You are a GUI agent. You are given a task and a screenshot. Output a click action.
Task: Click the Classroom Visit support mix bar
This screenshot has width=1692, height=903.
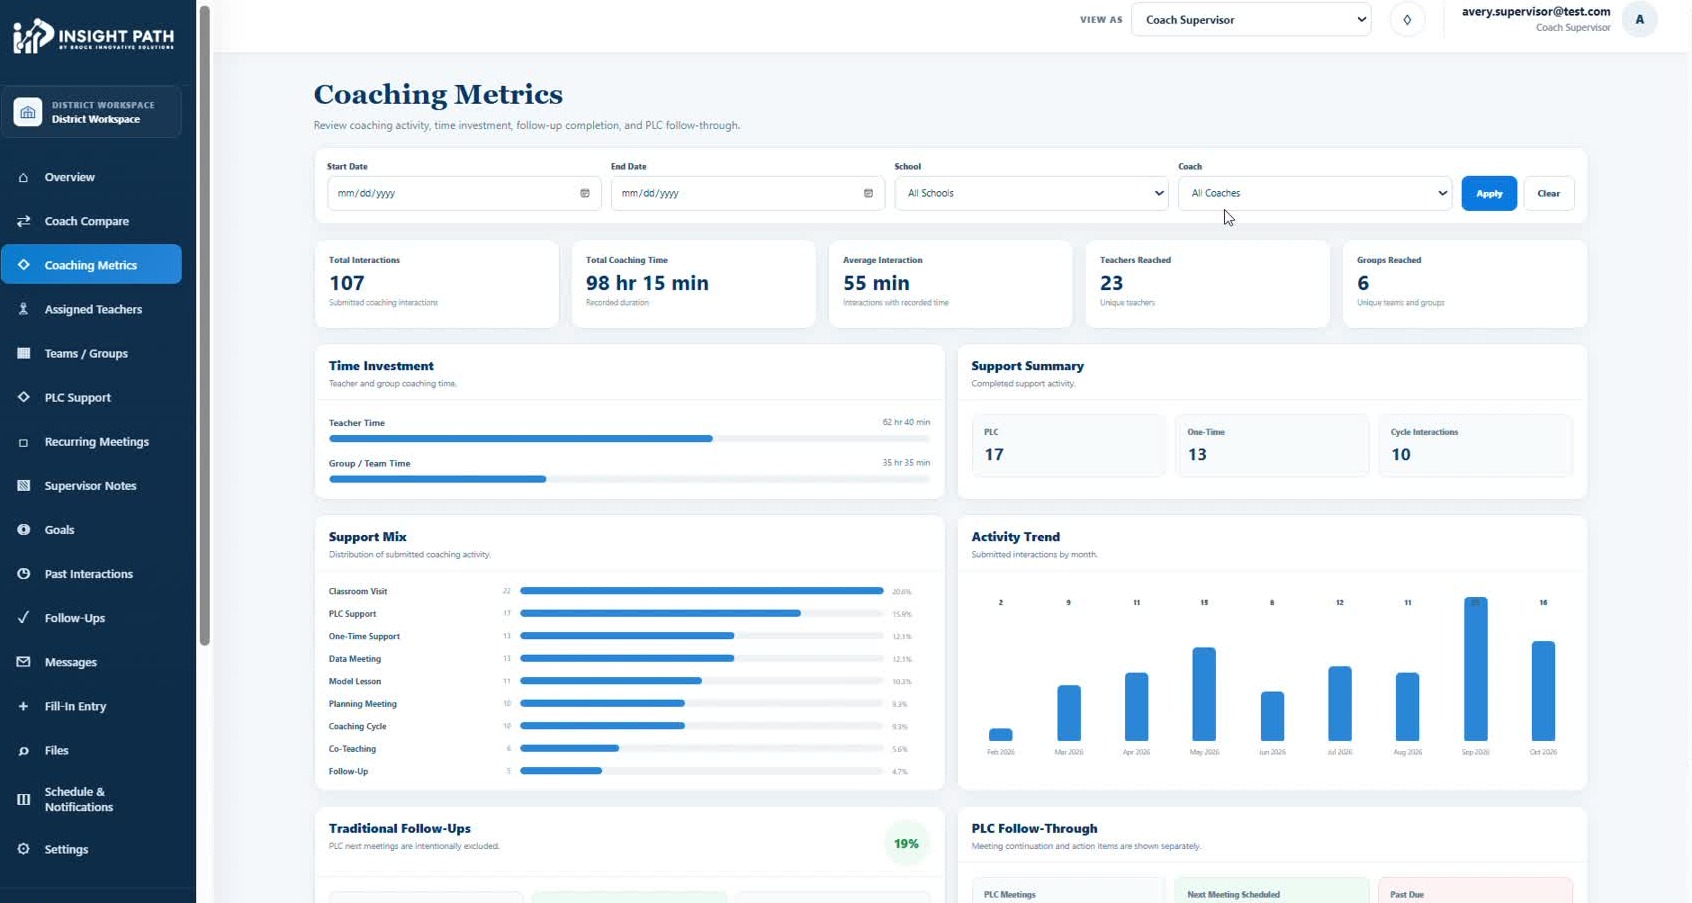pyautogui.click(x=701, y=591)
